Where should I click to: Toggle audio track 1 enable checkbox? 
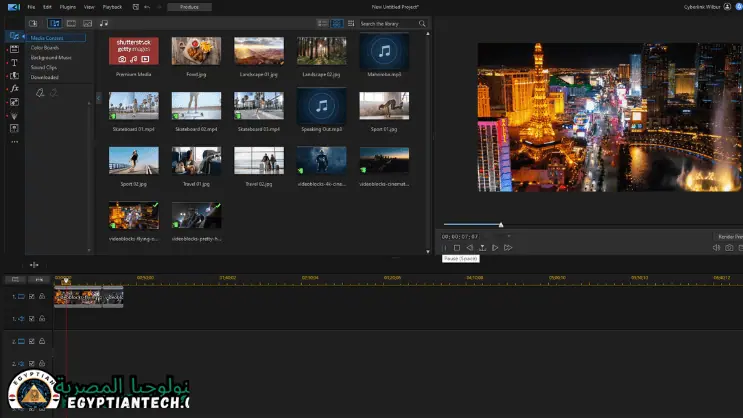(x=31, y=318)
